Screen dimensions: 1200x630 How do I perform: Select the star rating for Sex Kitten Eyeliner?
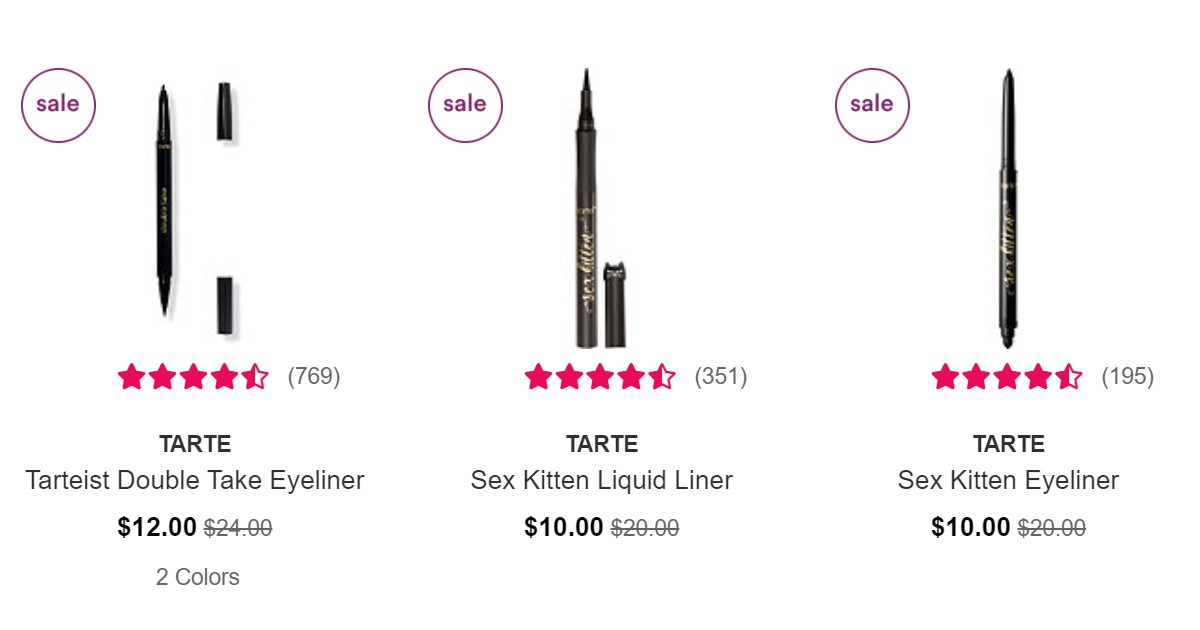[1007, 377]
